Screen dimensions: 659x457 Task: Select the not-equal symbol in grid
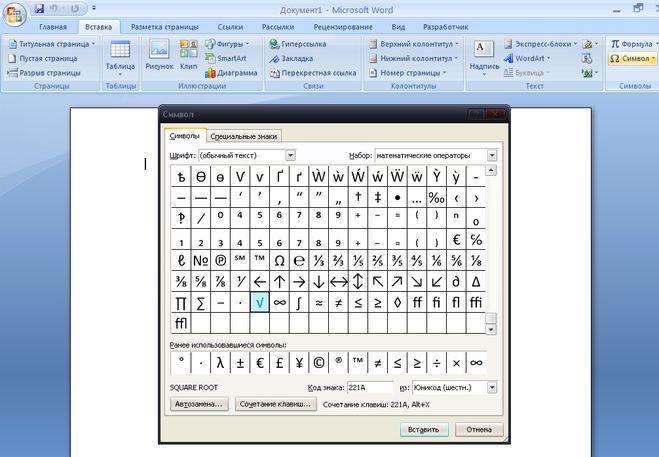click(x=338, y=302)
